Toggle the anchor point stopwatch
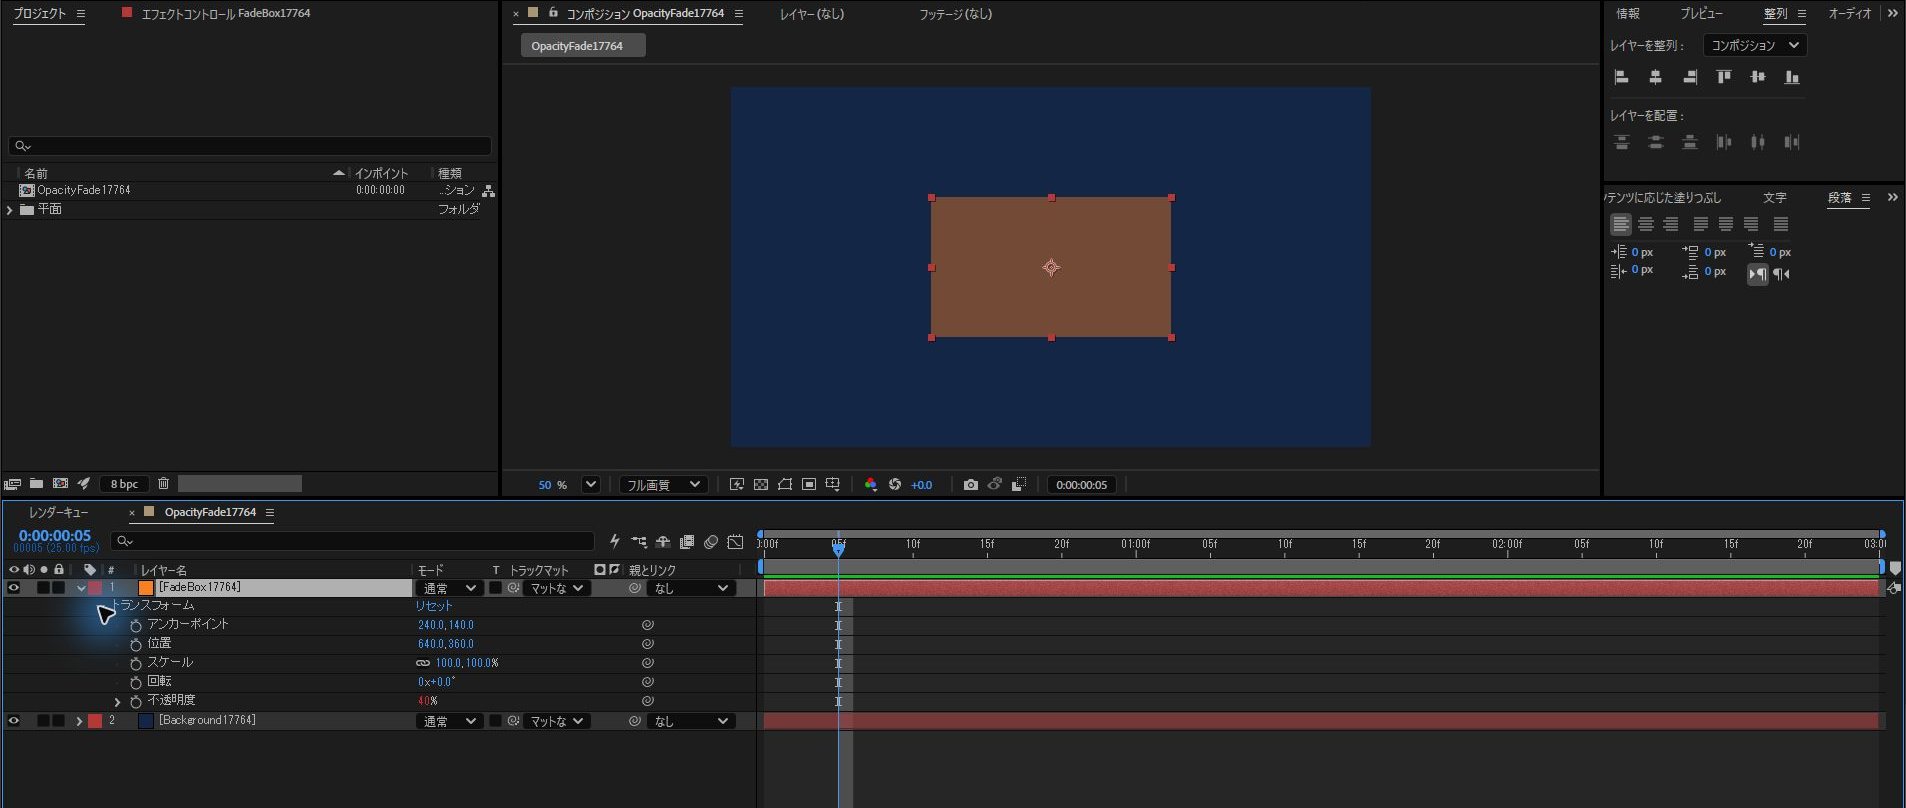Viewport: 1906px width, 808px height. click(136, 625)
